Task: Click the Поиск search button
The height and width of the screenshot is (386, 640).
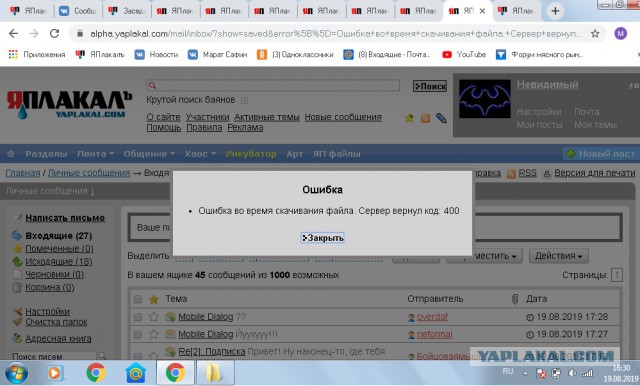Action: tap(430, 86)
